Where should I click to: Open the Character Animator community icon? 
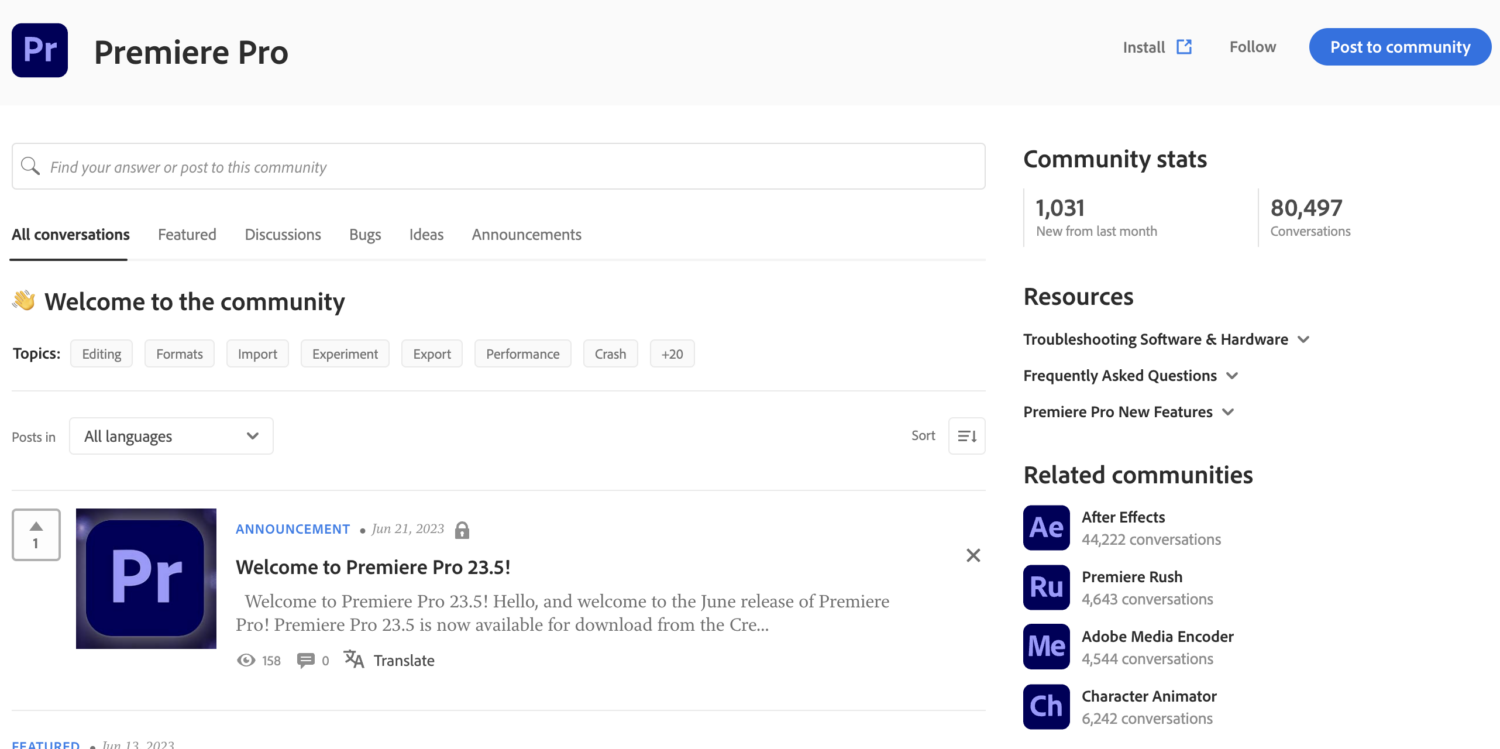click(1046, 707)
